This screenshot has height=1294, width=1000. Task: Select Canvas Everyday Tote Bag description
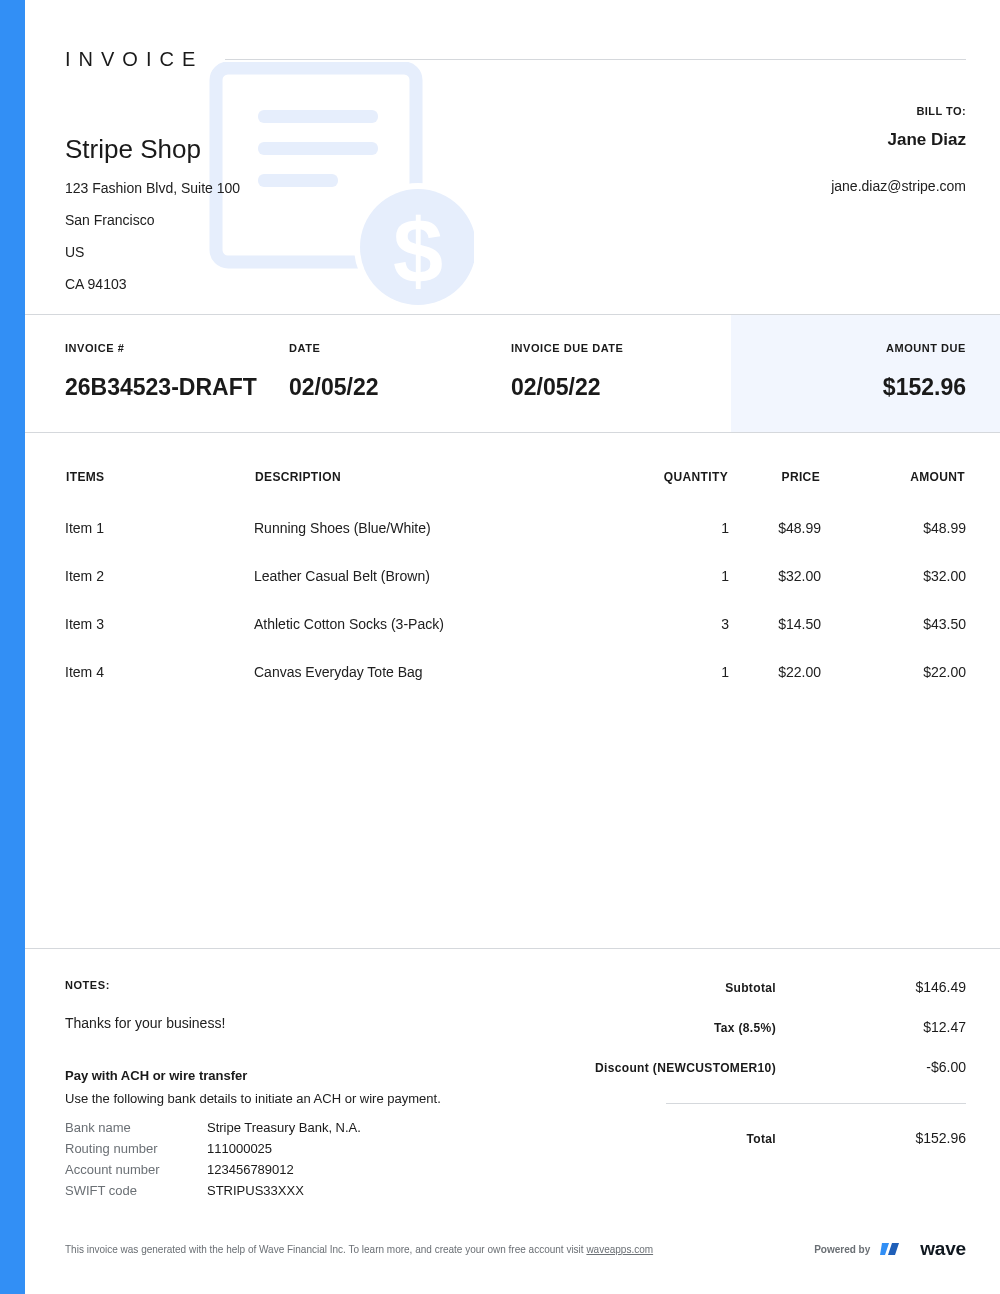click(x=338, y=672)
